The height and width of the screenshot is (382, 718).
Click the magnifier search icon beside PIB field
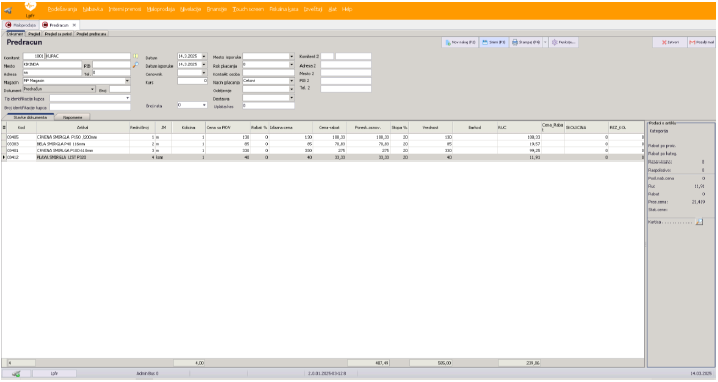[136, 65]
